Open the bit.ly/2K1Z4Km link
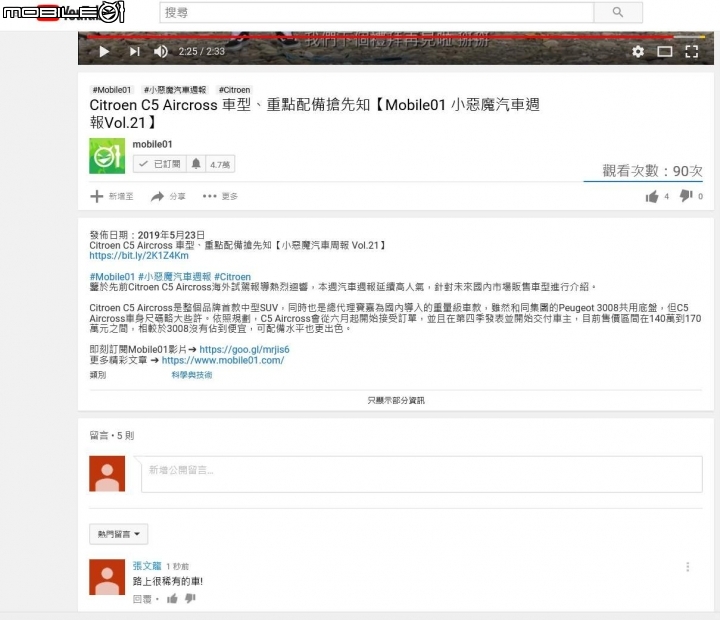This screenshot has height=620, width=720. click(x=139, y=256)
